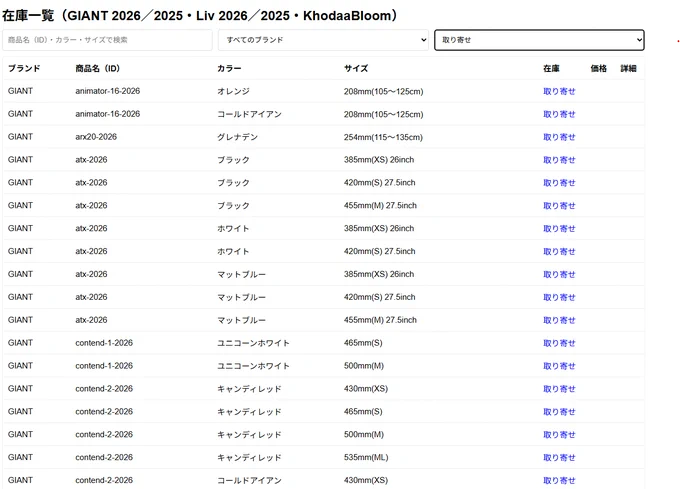Click 取り寄せ for contend-2-2026 ゴールドアイアン 430mm(XS)
680x489 pixels.
[x=559, y=481]
